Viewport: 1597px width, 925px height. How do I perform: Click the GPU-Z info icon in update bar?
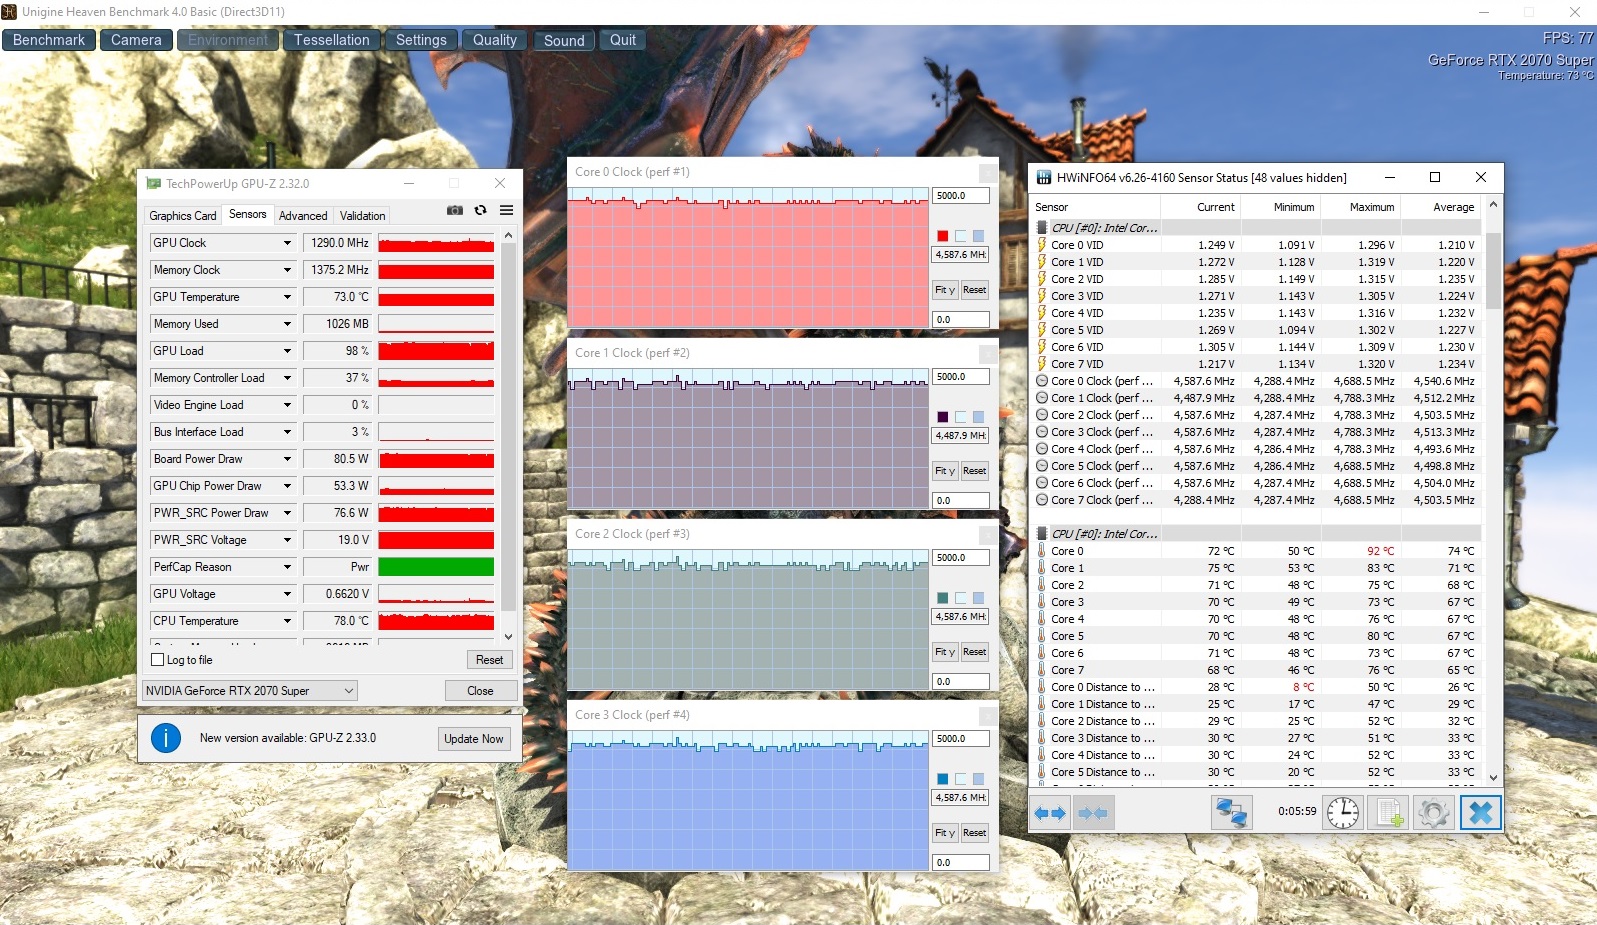166,738
